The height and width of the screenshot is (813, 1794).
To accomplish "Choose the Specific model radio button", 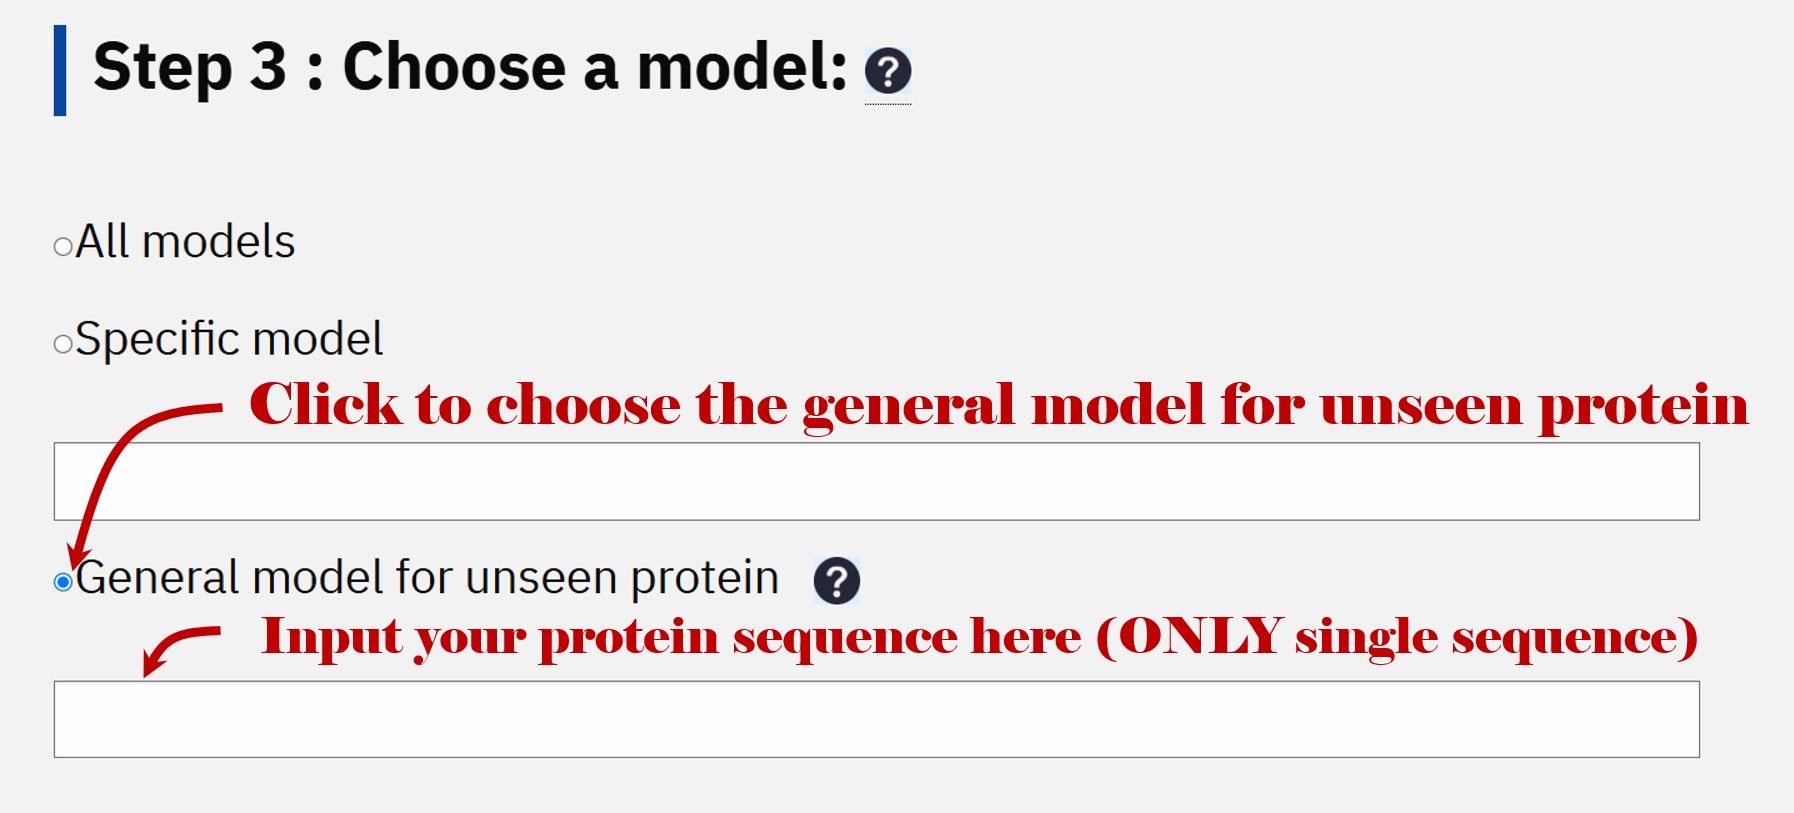I will click(63, 344).
